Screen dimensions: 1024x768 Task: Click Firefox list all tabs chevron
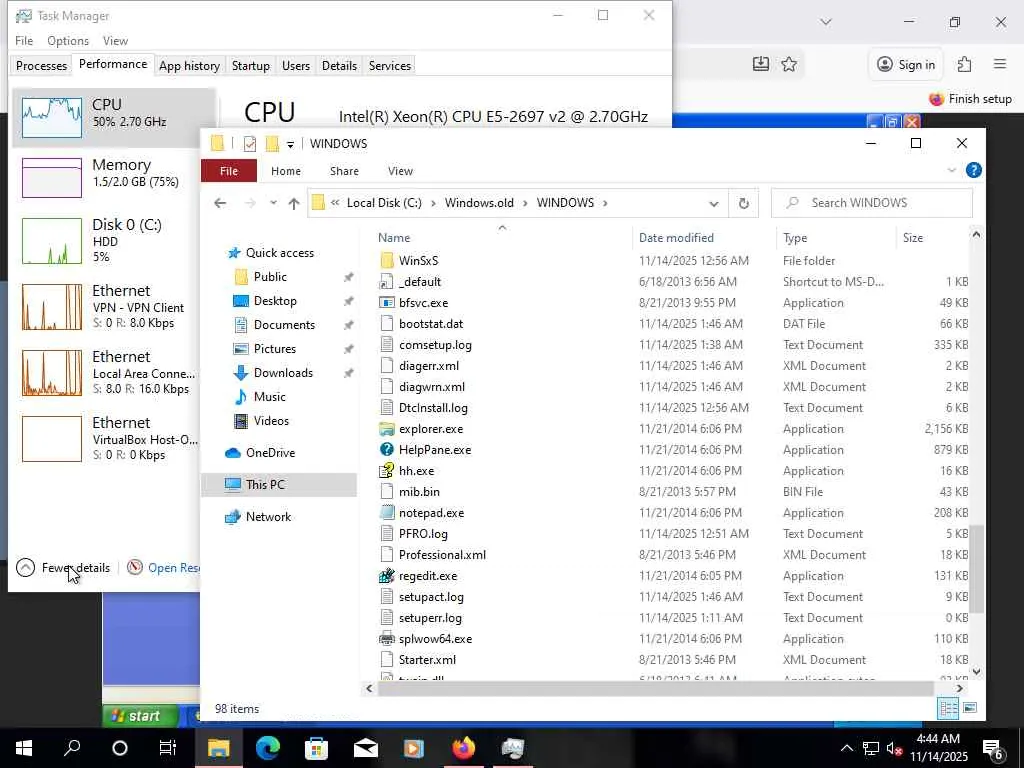click(x=826, y=22)
